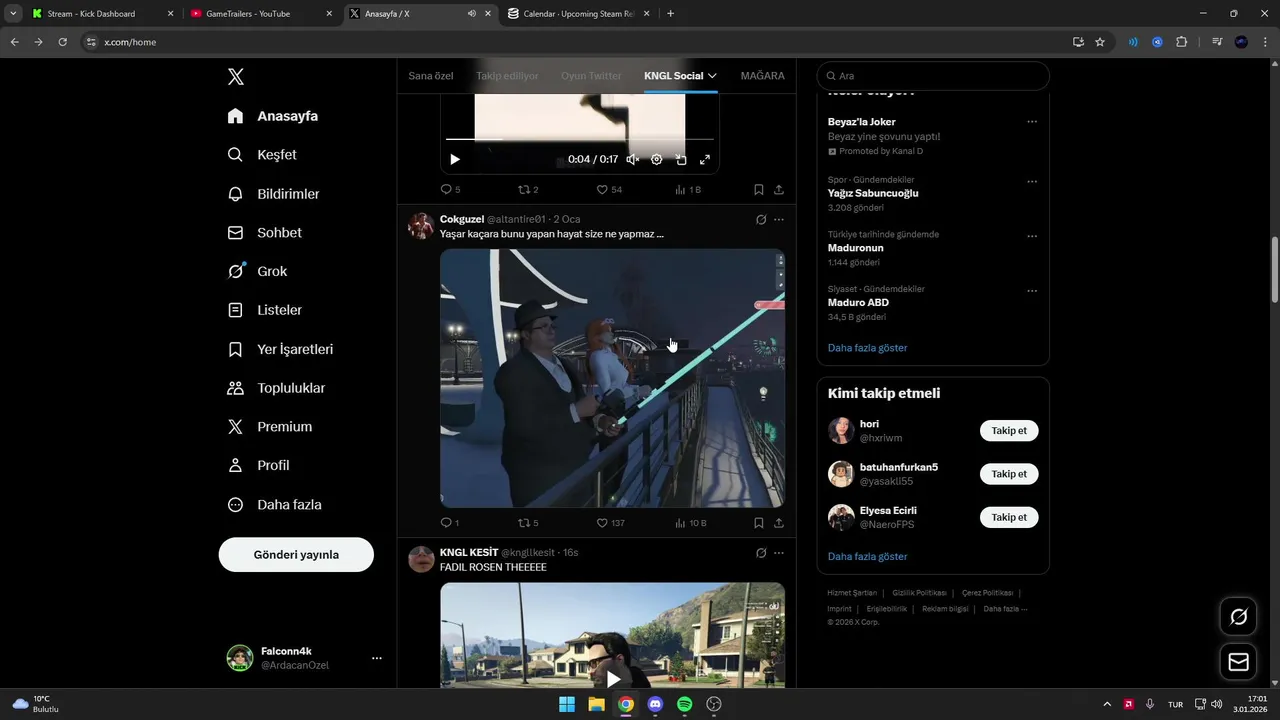Open more options on KNGL KESİT post
The height and width of the screenshot is (720, 1280).
pyautogui.click(x=779, y=553)
